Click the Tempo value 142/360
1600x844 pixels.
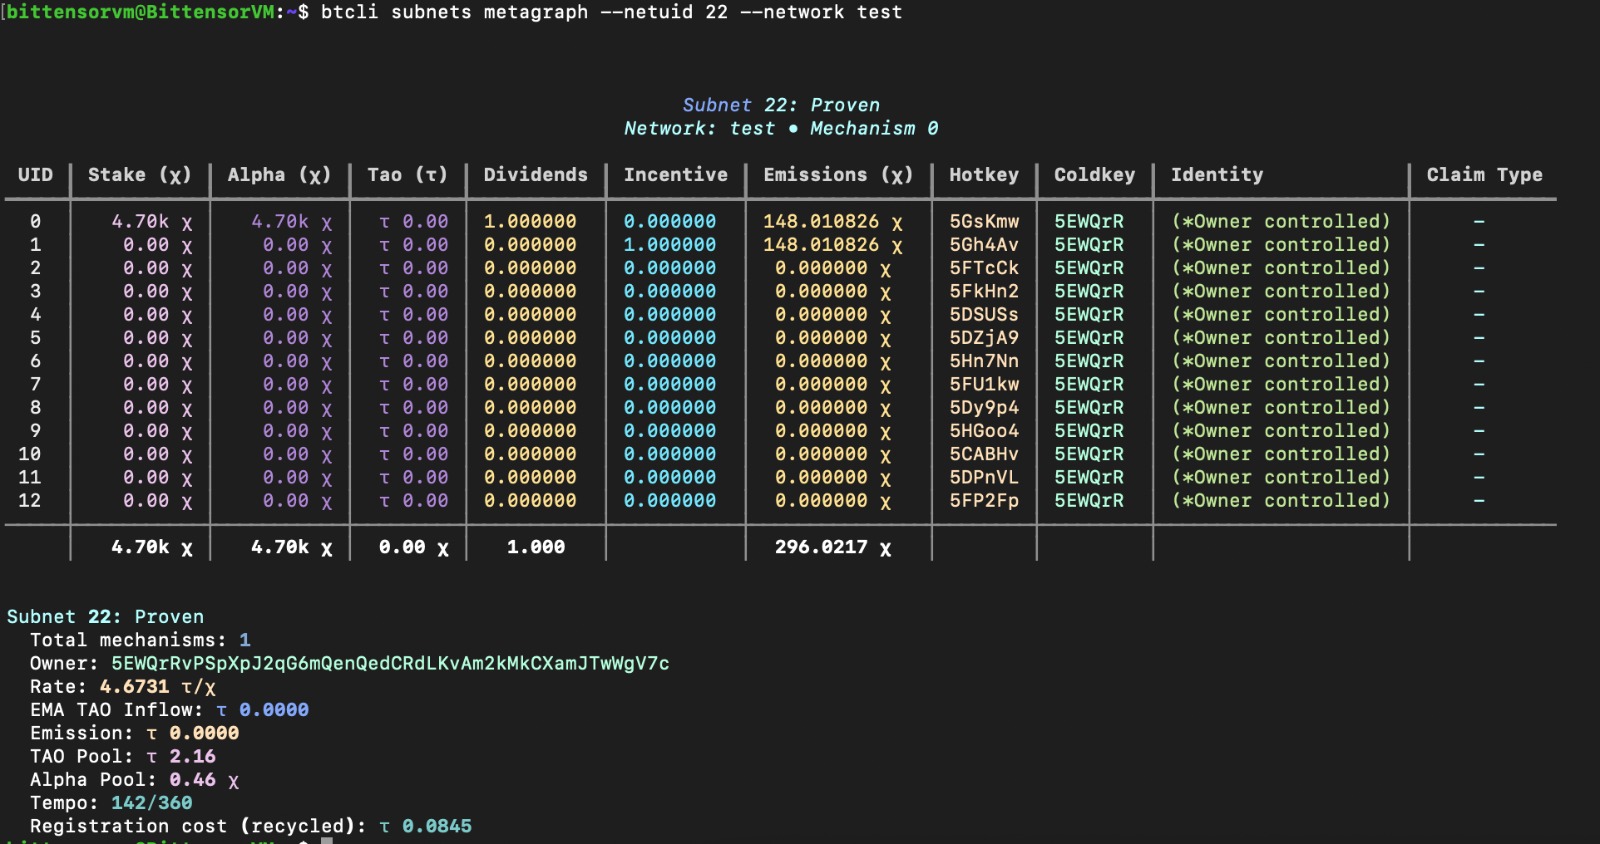point(151,803)
